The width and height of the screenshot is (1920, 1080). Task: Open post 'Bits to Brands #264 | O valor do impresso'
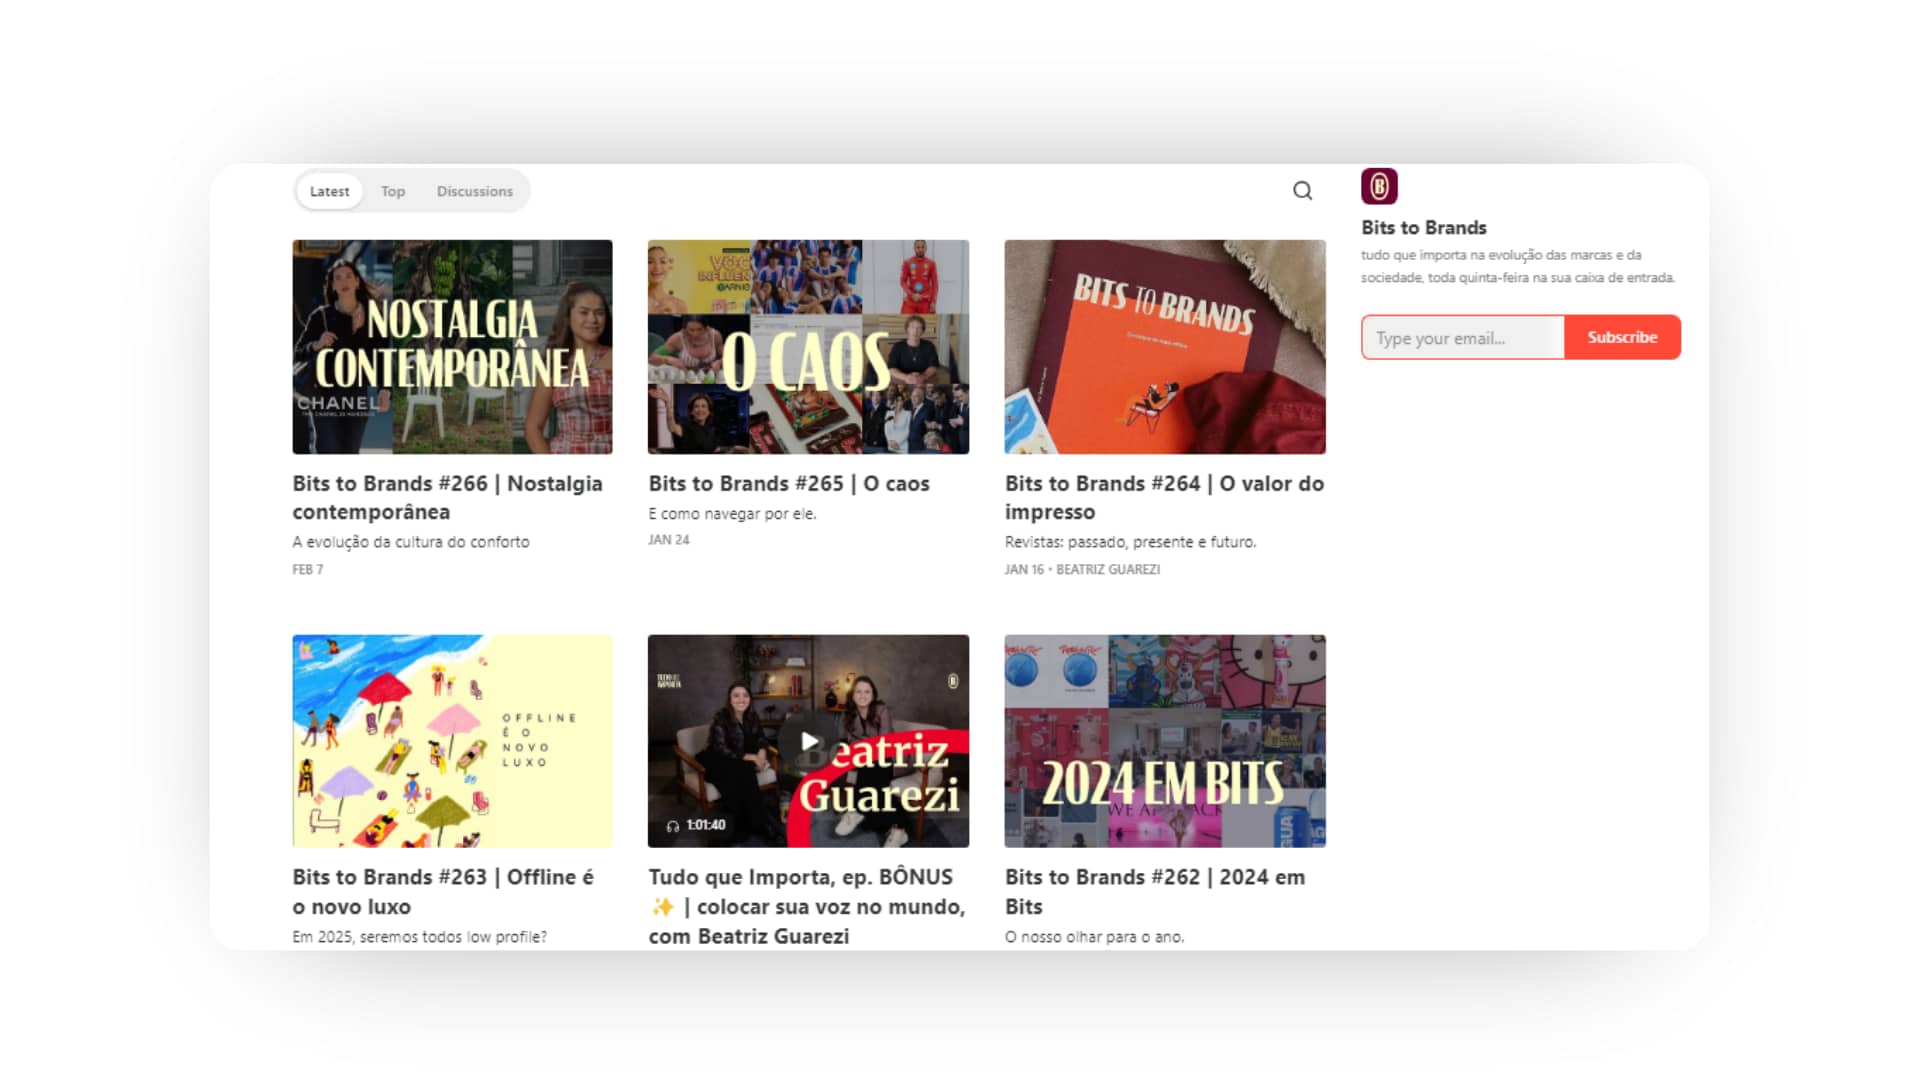[x=1163, y=497]
